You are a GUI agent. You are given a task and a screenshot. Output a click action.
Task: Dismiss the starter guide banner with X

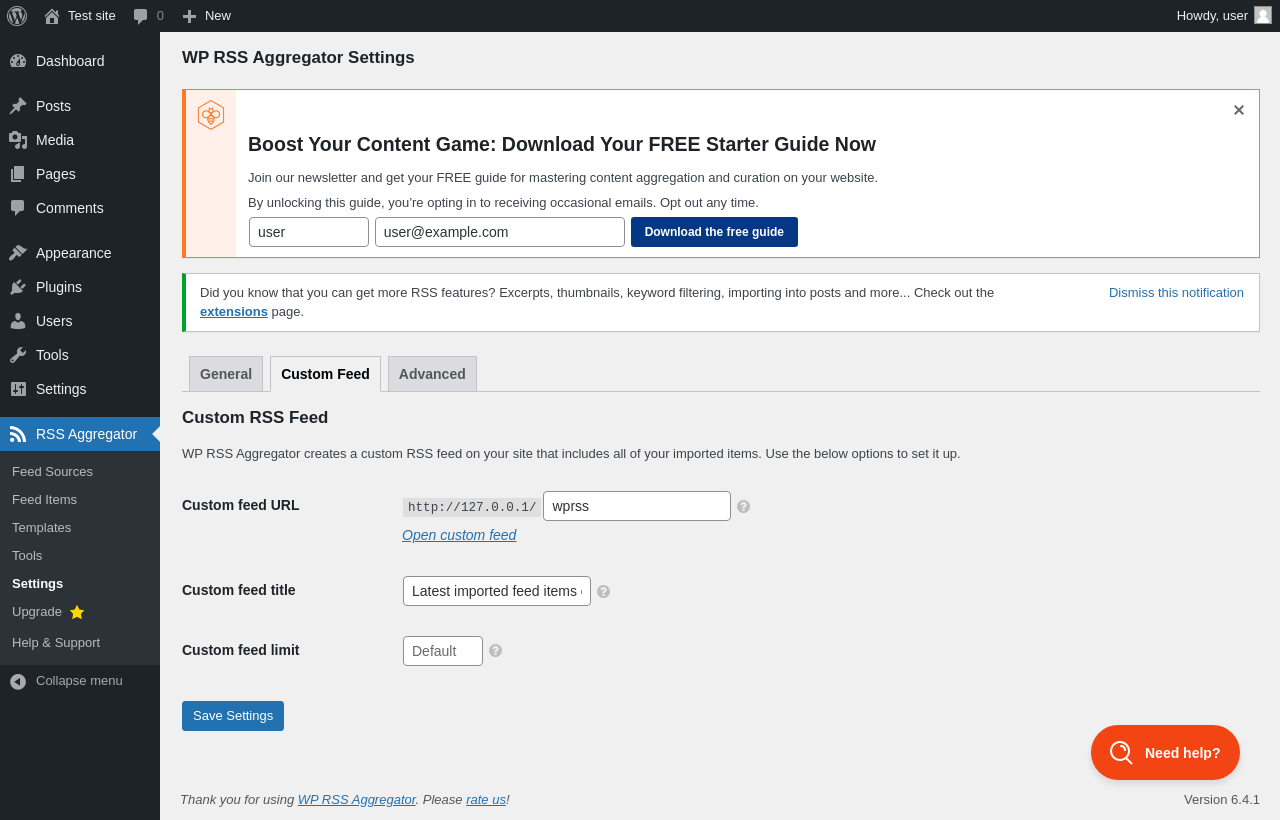[1238, 110]
